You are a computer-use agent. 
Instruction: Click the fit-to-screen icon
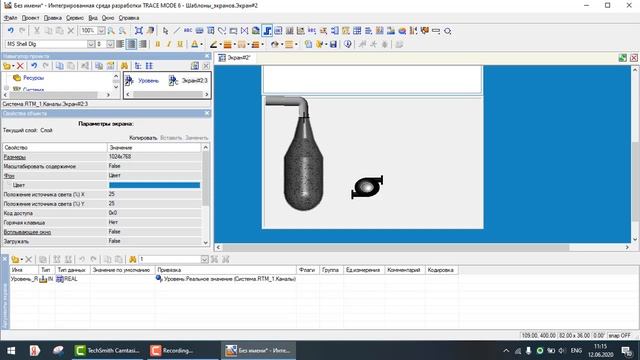click(139, 31)
